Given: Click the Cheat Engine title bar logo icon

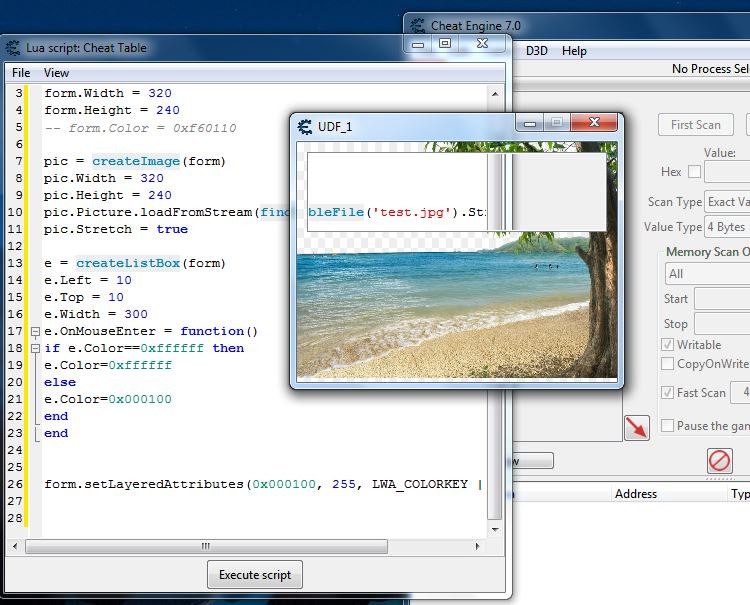Looking at the screenshot, I should point(416,26).
